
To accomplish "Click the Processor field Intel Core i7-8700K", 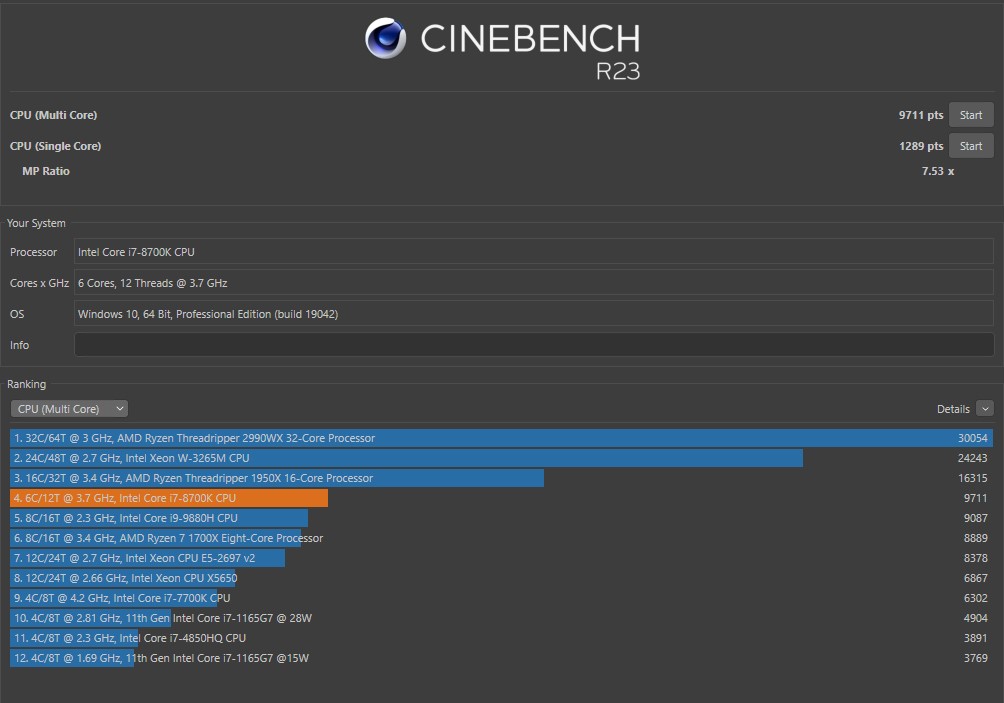I will click(x=534, y=252).
